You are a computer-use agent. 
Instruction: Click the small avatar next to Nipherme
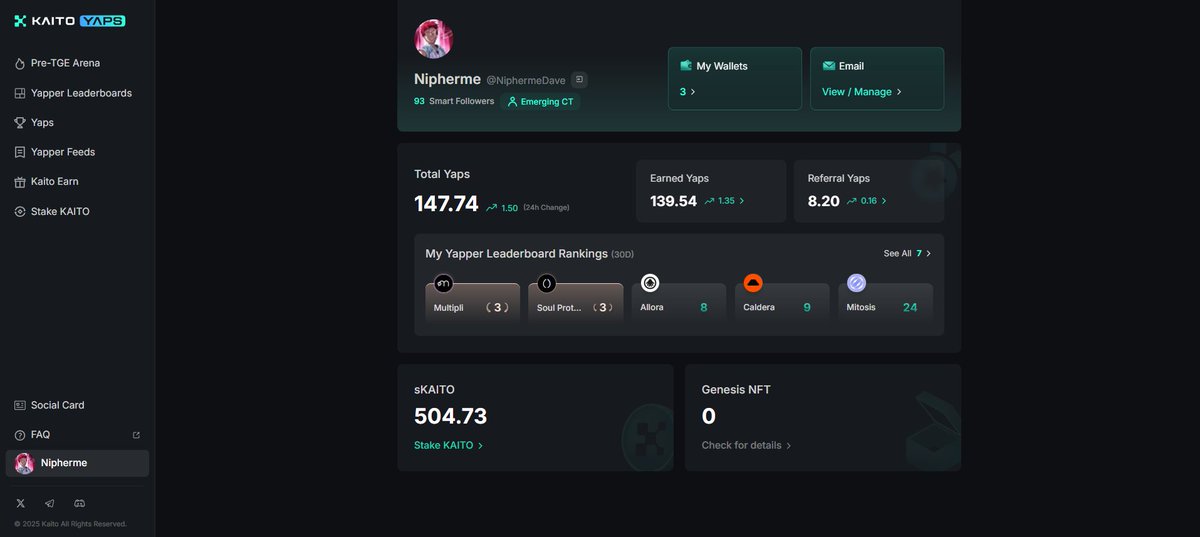[24, 463]
